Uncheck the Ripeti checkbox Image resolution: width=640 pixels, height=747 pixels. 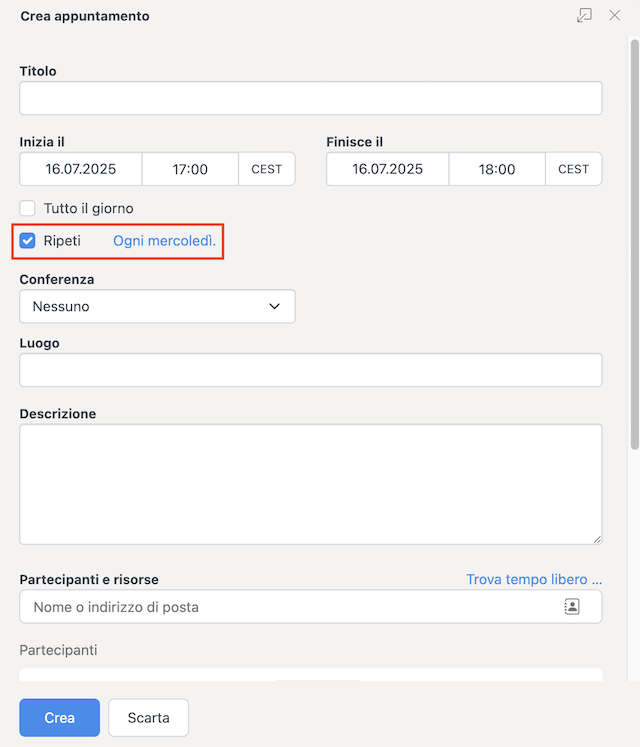(28, 241)
